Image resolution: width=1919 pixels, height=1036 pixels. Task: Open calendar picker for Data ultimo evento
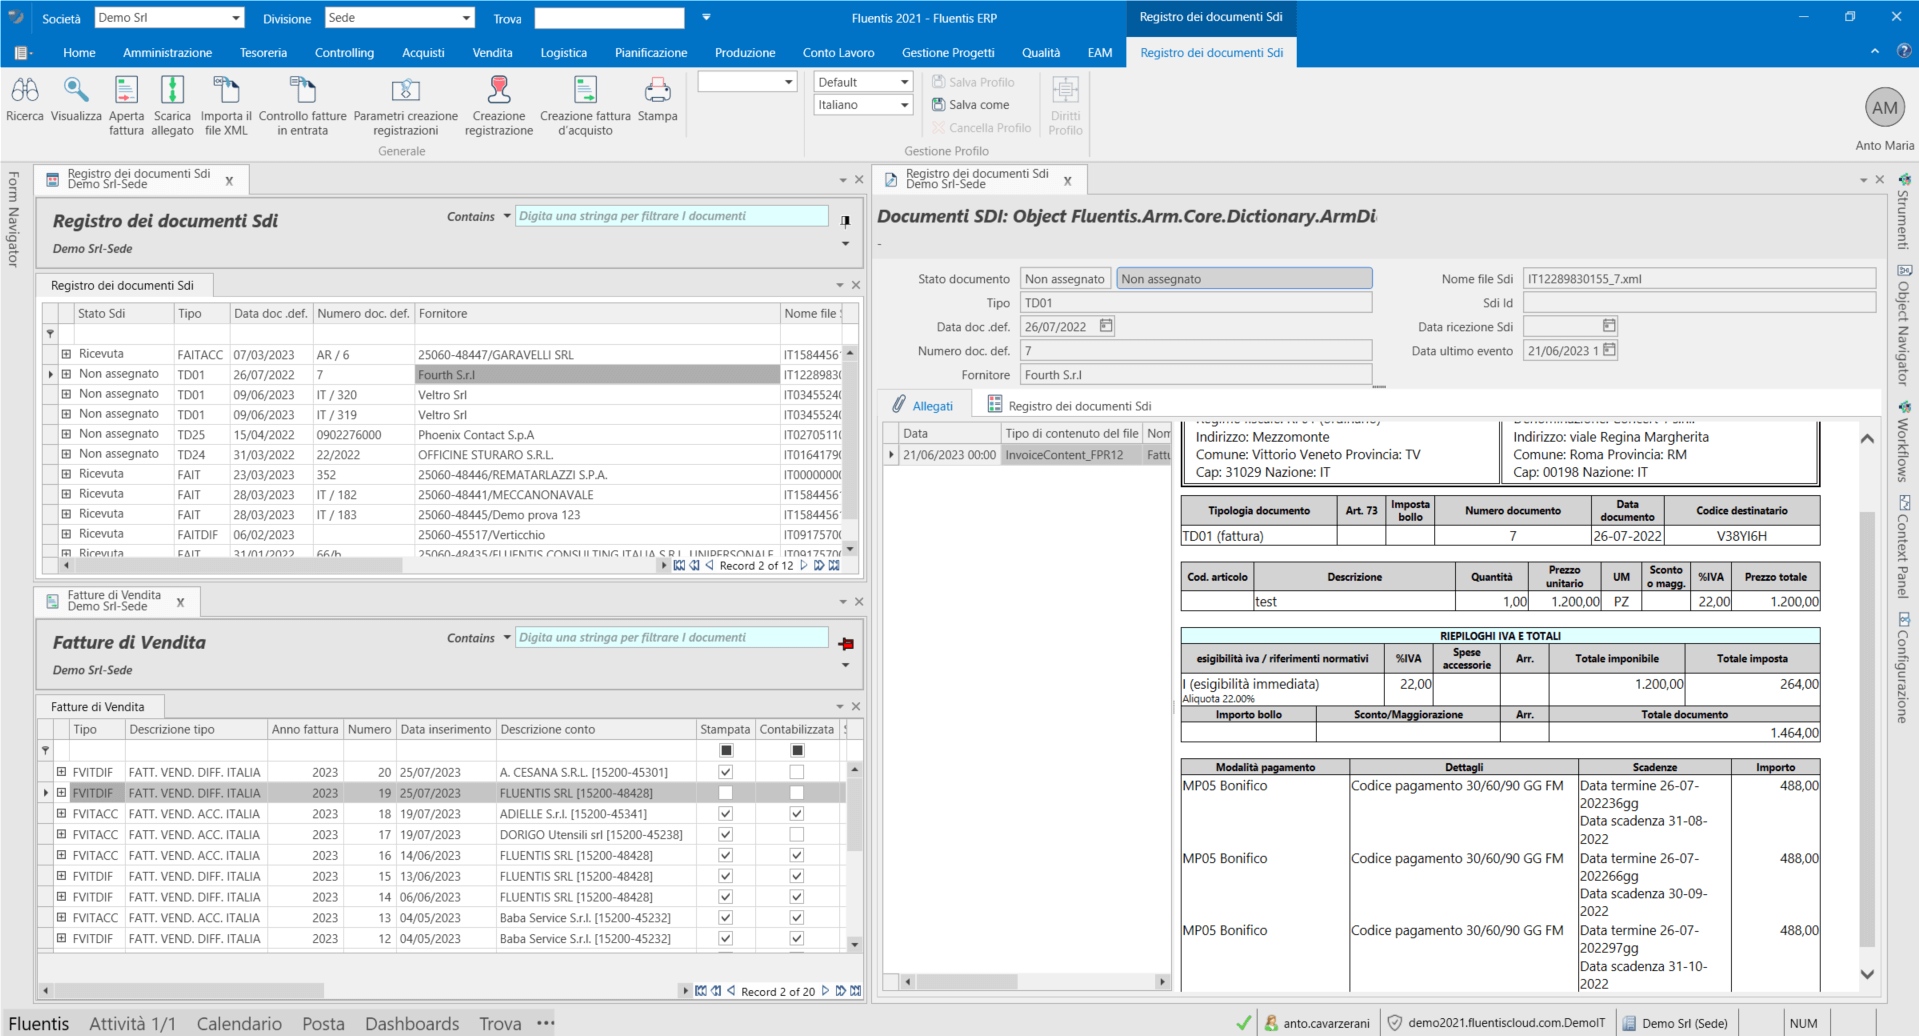pos(1609,350)
